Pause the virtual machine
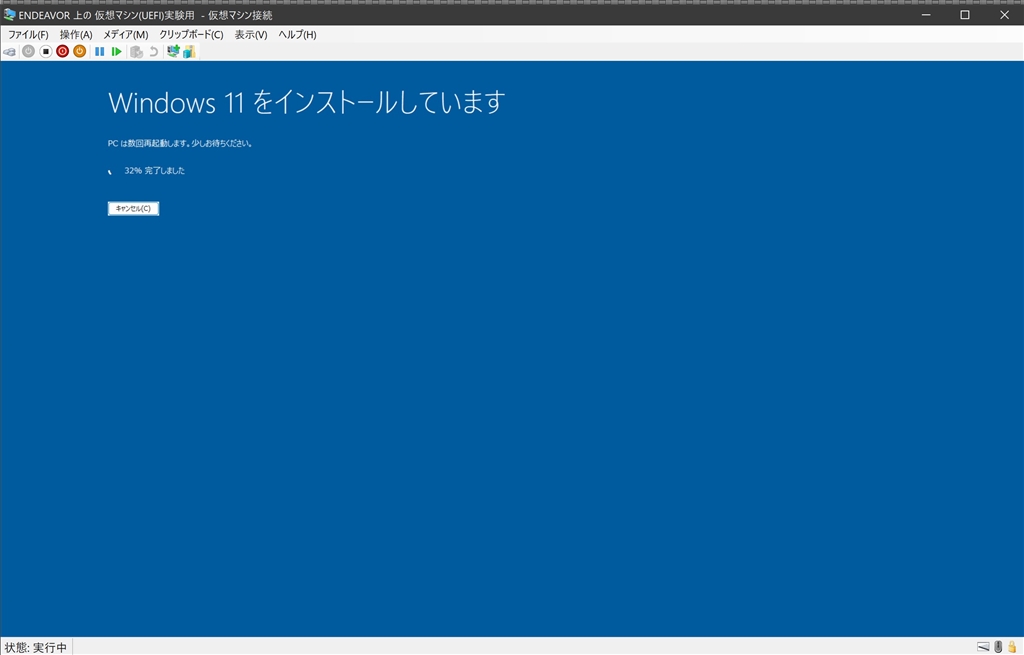The image size is (1024, 655). coord(99,52)
